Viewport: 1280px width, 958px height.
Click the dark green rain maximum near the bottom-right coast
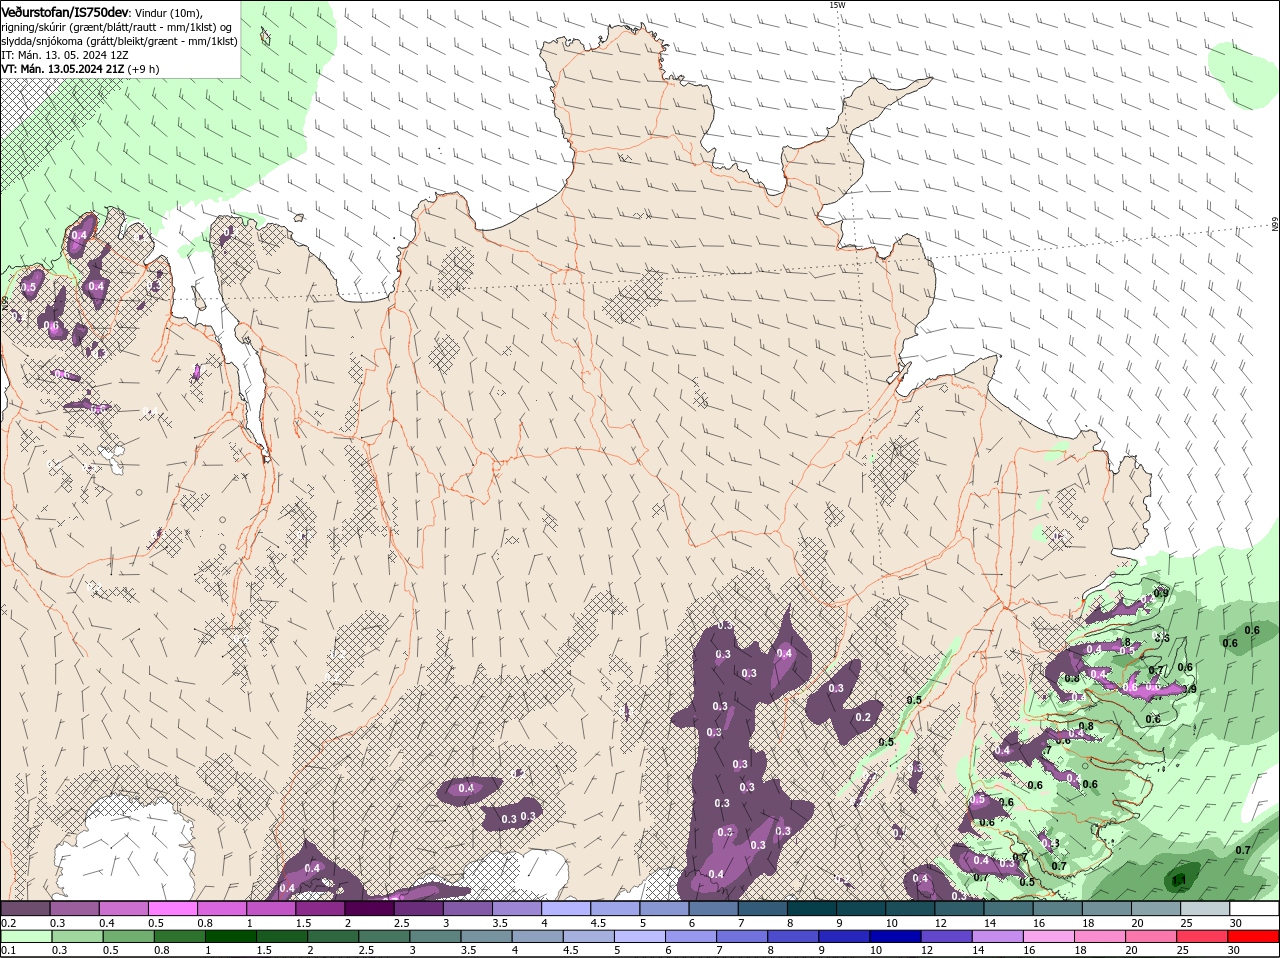point(1180,878)
